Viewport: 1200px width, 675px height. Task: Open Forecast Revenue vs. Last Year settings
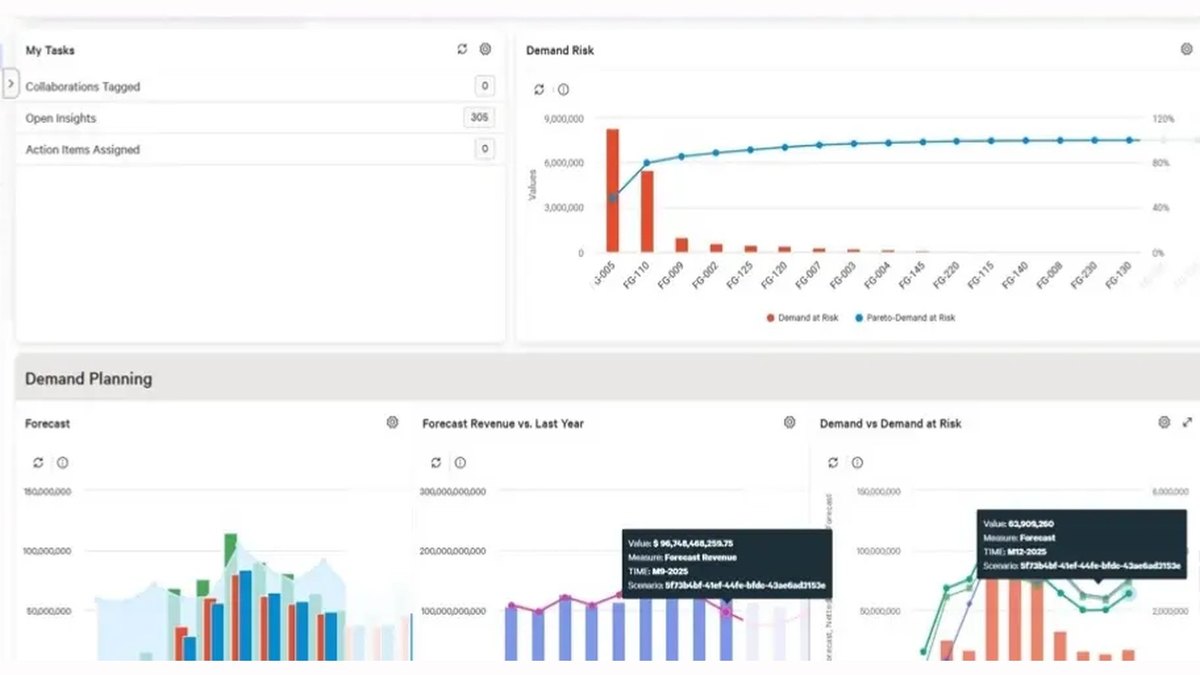tap(789, 423)
